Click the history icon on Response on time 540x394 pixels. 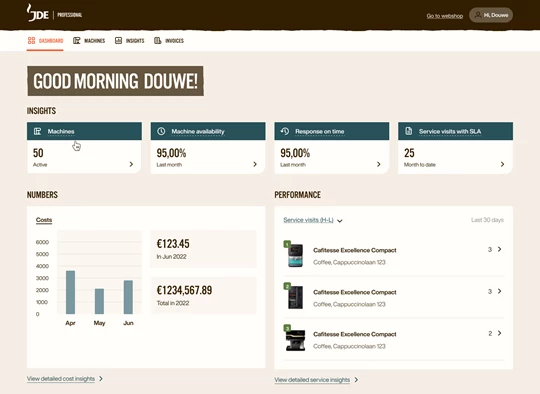285,131
